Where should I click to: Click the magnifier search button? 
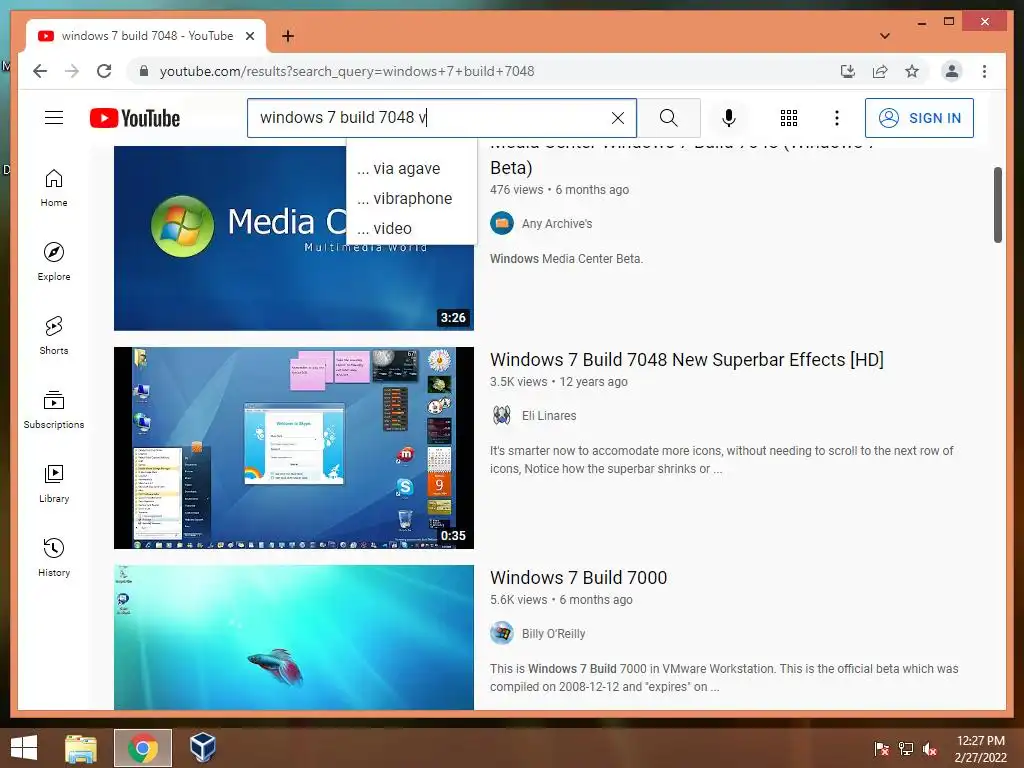click(x=669, y=118)
